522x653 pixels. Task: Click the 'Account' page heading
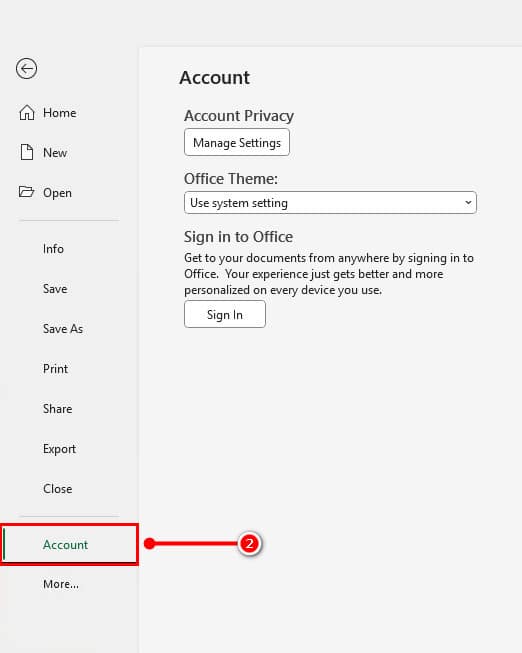click(x=215, y=77)
